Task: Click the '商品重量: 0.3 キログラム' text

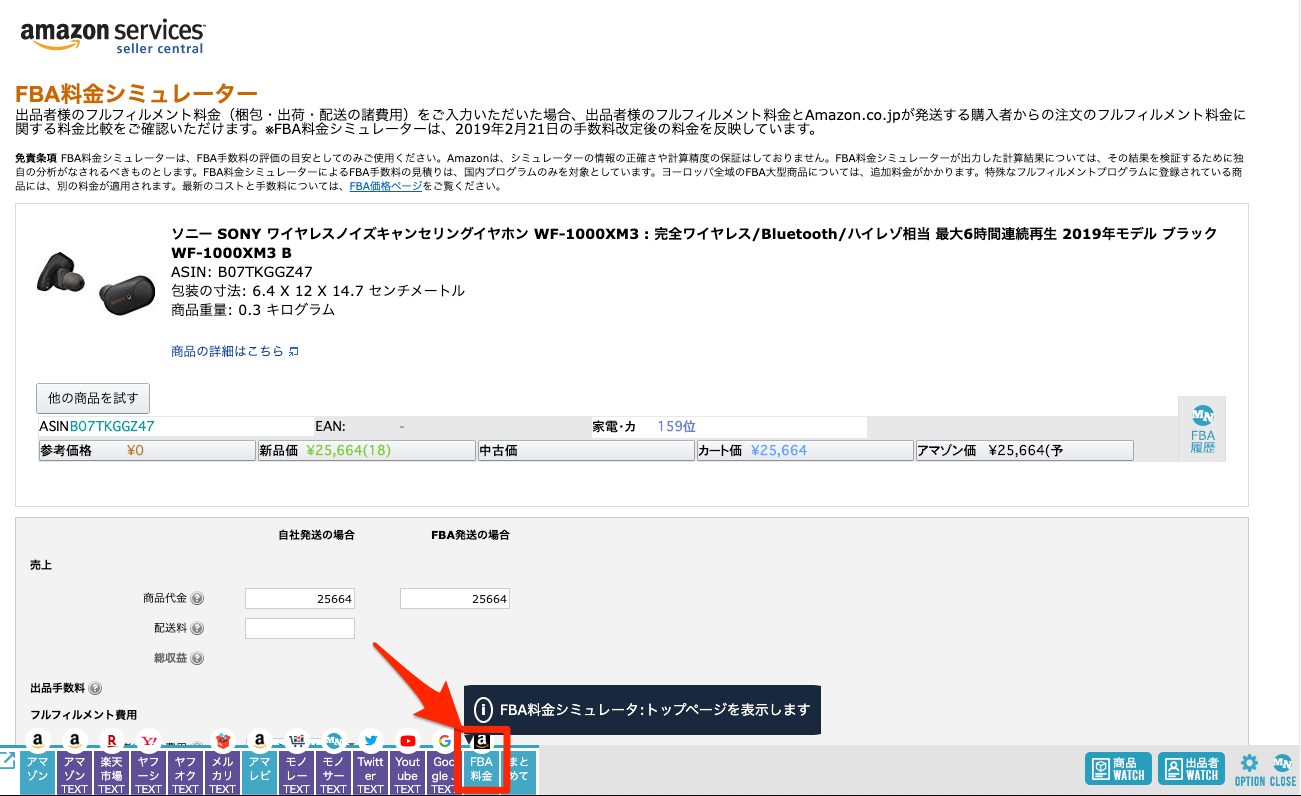Action: pyautogui.click(x=253, y=310)
